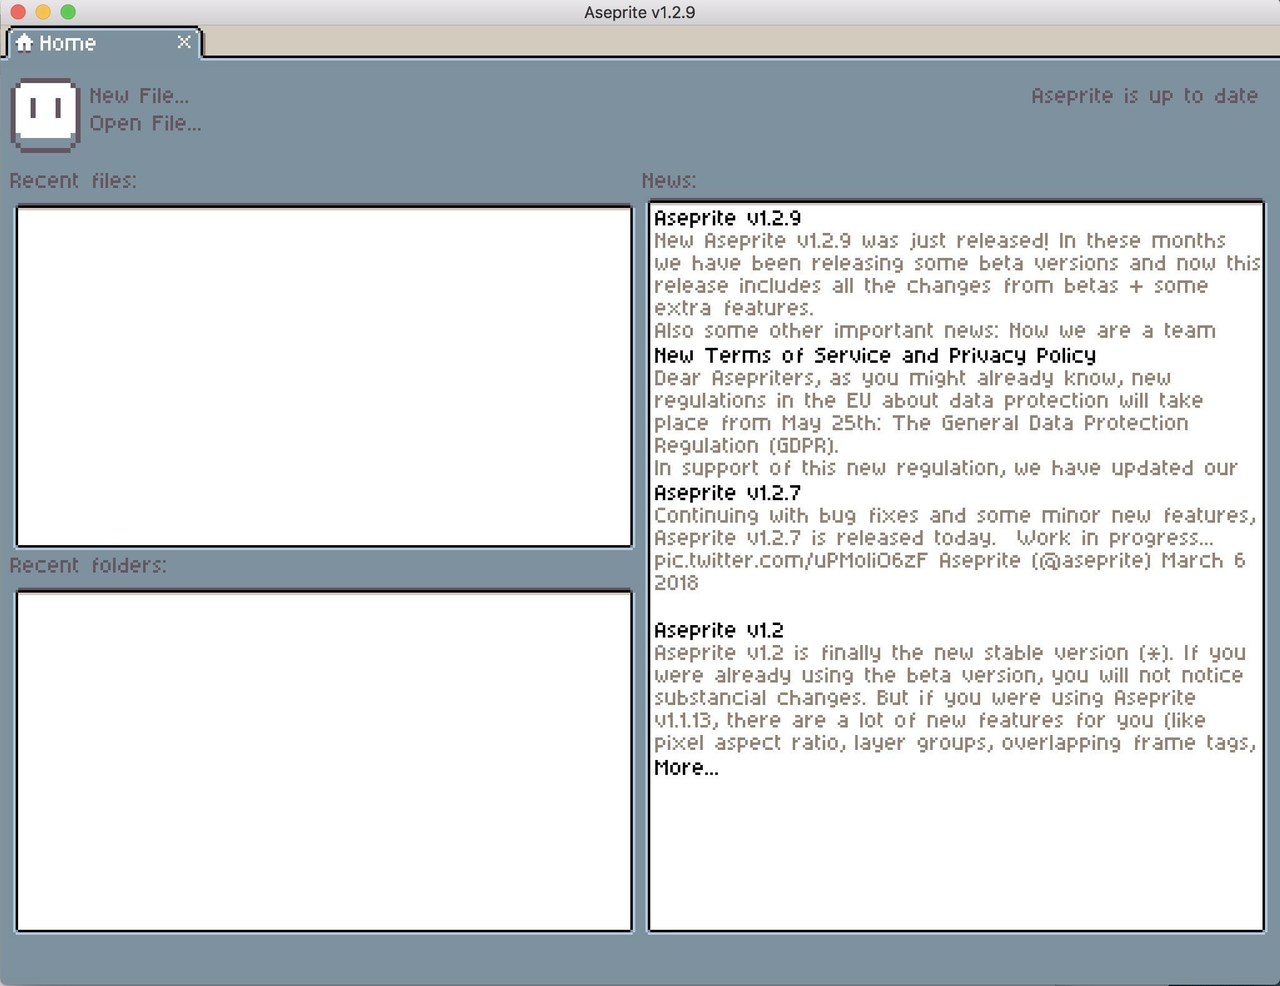Image resolution: width=1280 pixels, height=986 pixels.
Task: Click the house icon on Home tab
Action: [x=25, y=43]
